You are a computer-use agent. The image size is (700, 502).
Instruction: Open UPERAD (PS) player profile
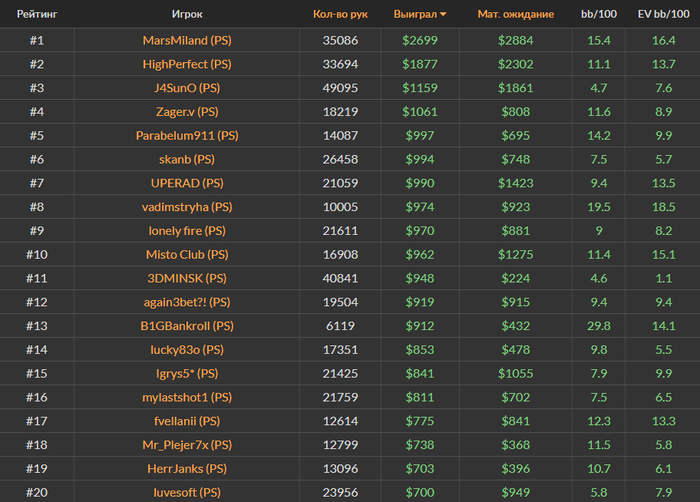187,183
